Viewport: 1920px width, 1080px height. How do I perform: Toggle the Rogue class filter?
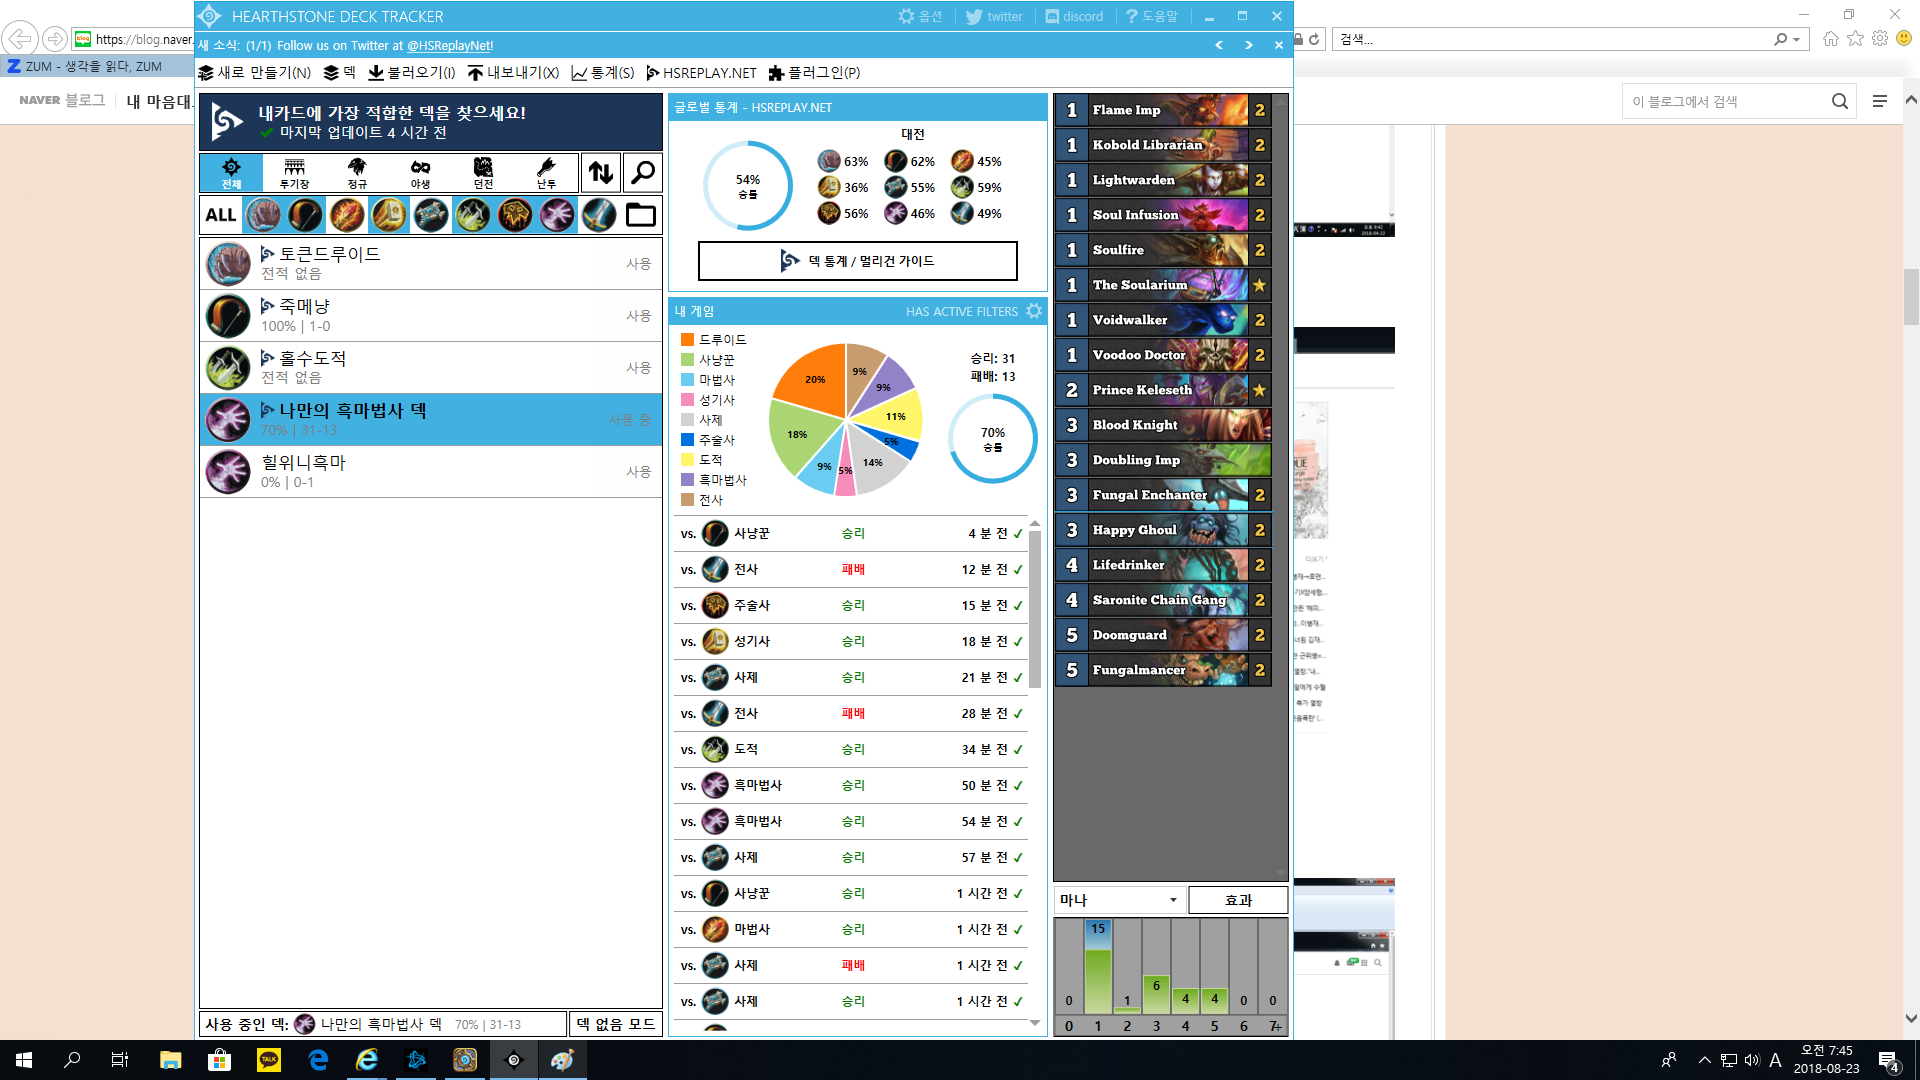(473, 215)
